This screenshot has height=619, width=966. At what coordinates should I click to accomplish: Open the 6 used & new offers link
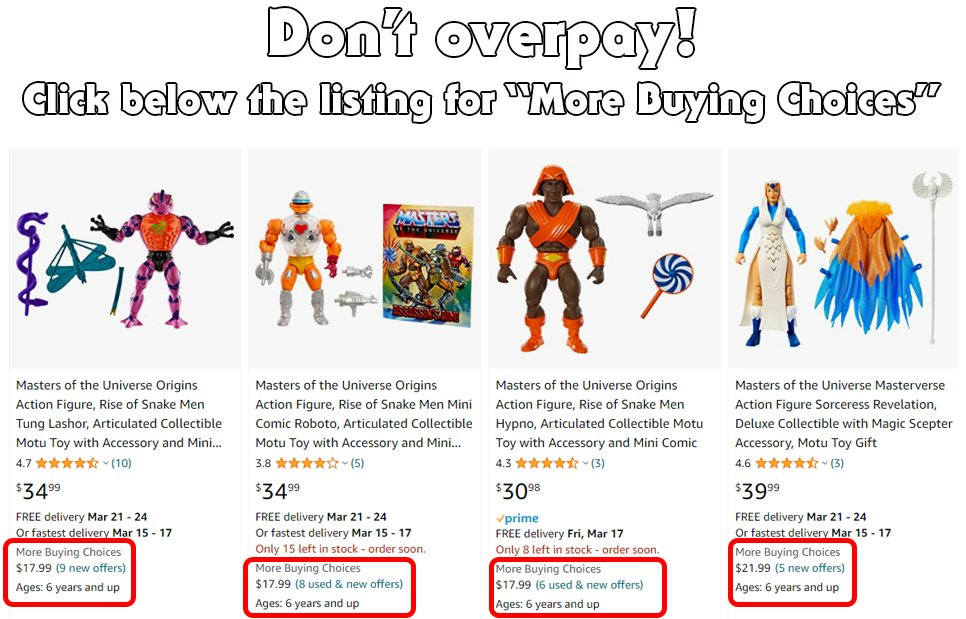(x=589, y=585)
